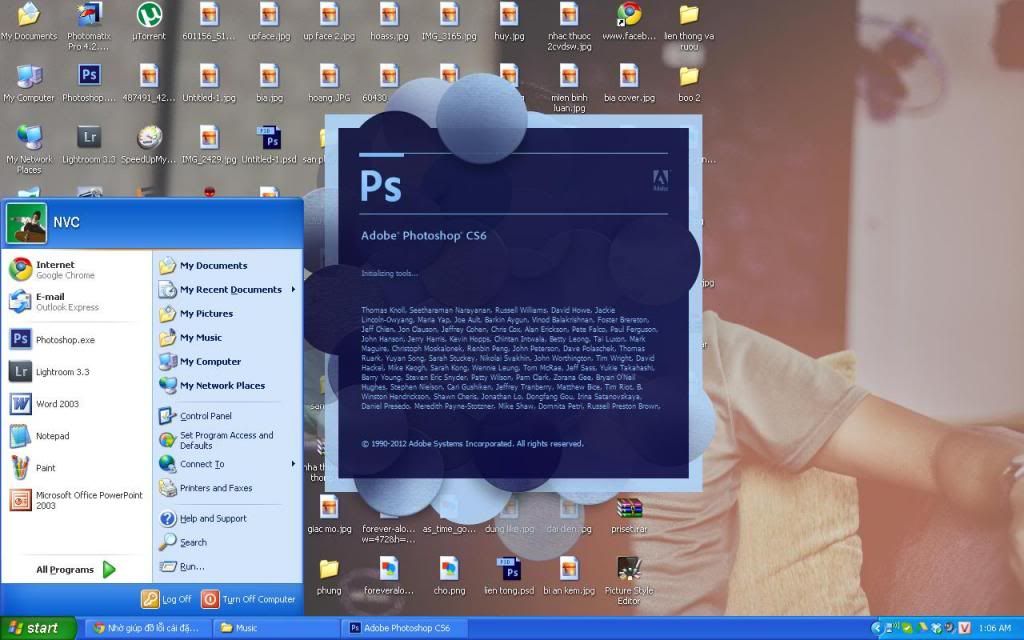Screen dimensions: 1024x640
Task: Open Paint from Start menu
Action: coord(77,468)
